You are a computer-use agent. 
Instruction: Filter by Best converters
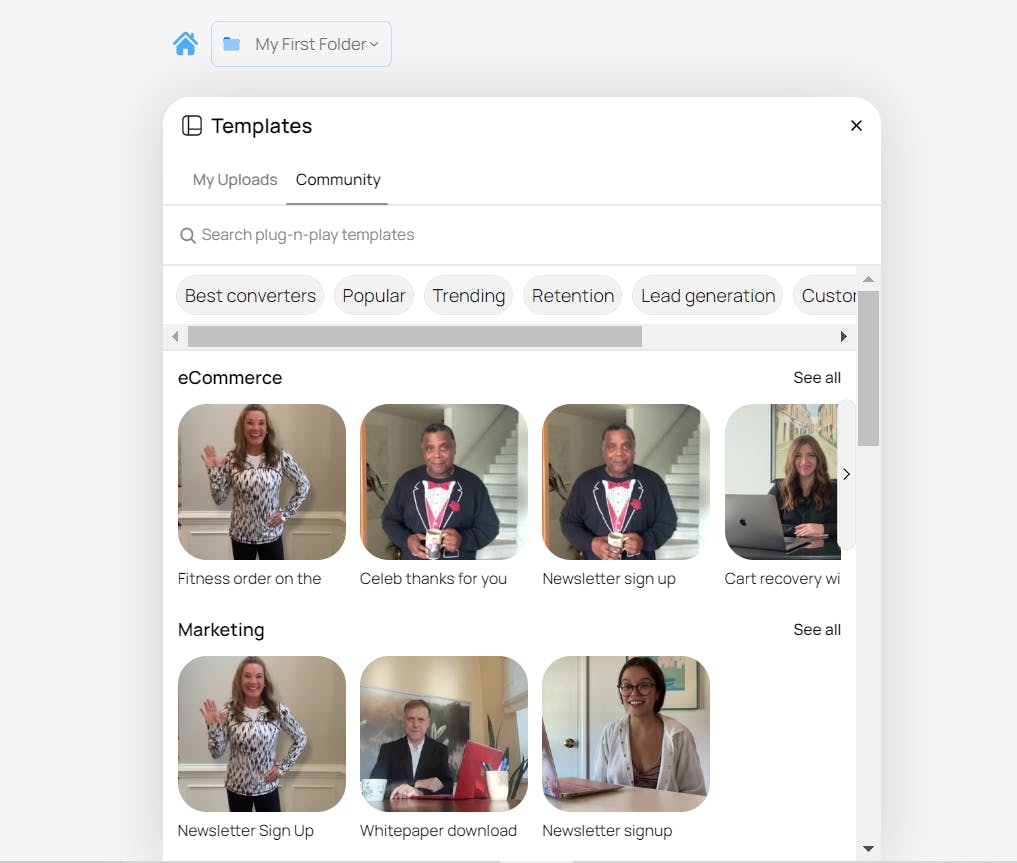[x=250, y=296]
